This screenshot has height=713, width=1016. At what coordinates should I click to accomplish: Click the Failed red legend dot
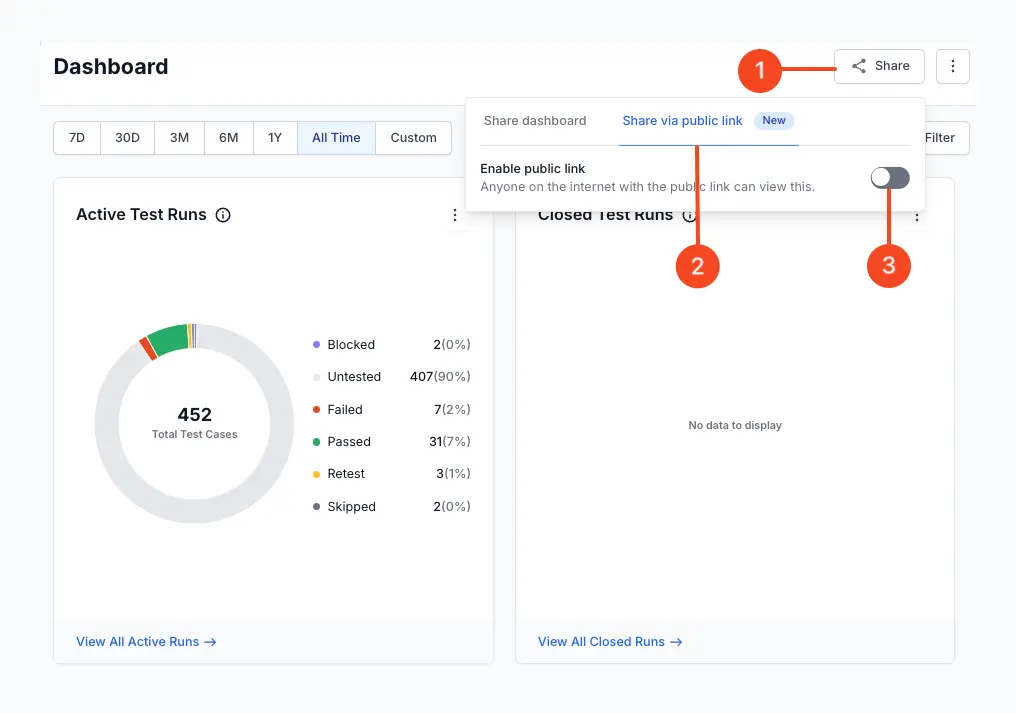click(x=317, y=410)
